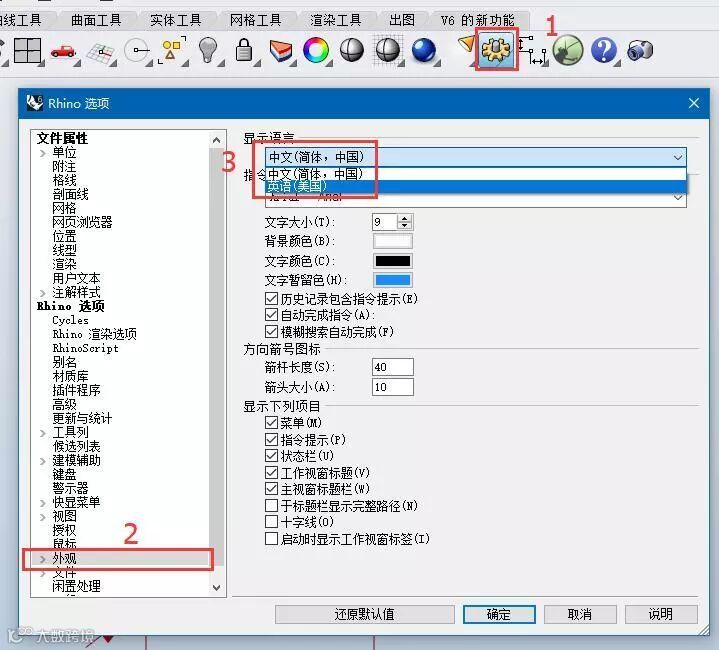Image resolution: width=719 pixels, height=650 pixels.
Task: Switch to the 网格工具 tab
Action: coord(255,20)
